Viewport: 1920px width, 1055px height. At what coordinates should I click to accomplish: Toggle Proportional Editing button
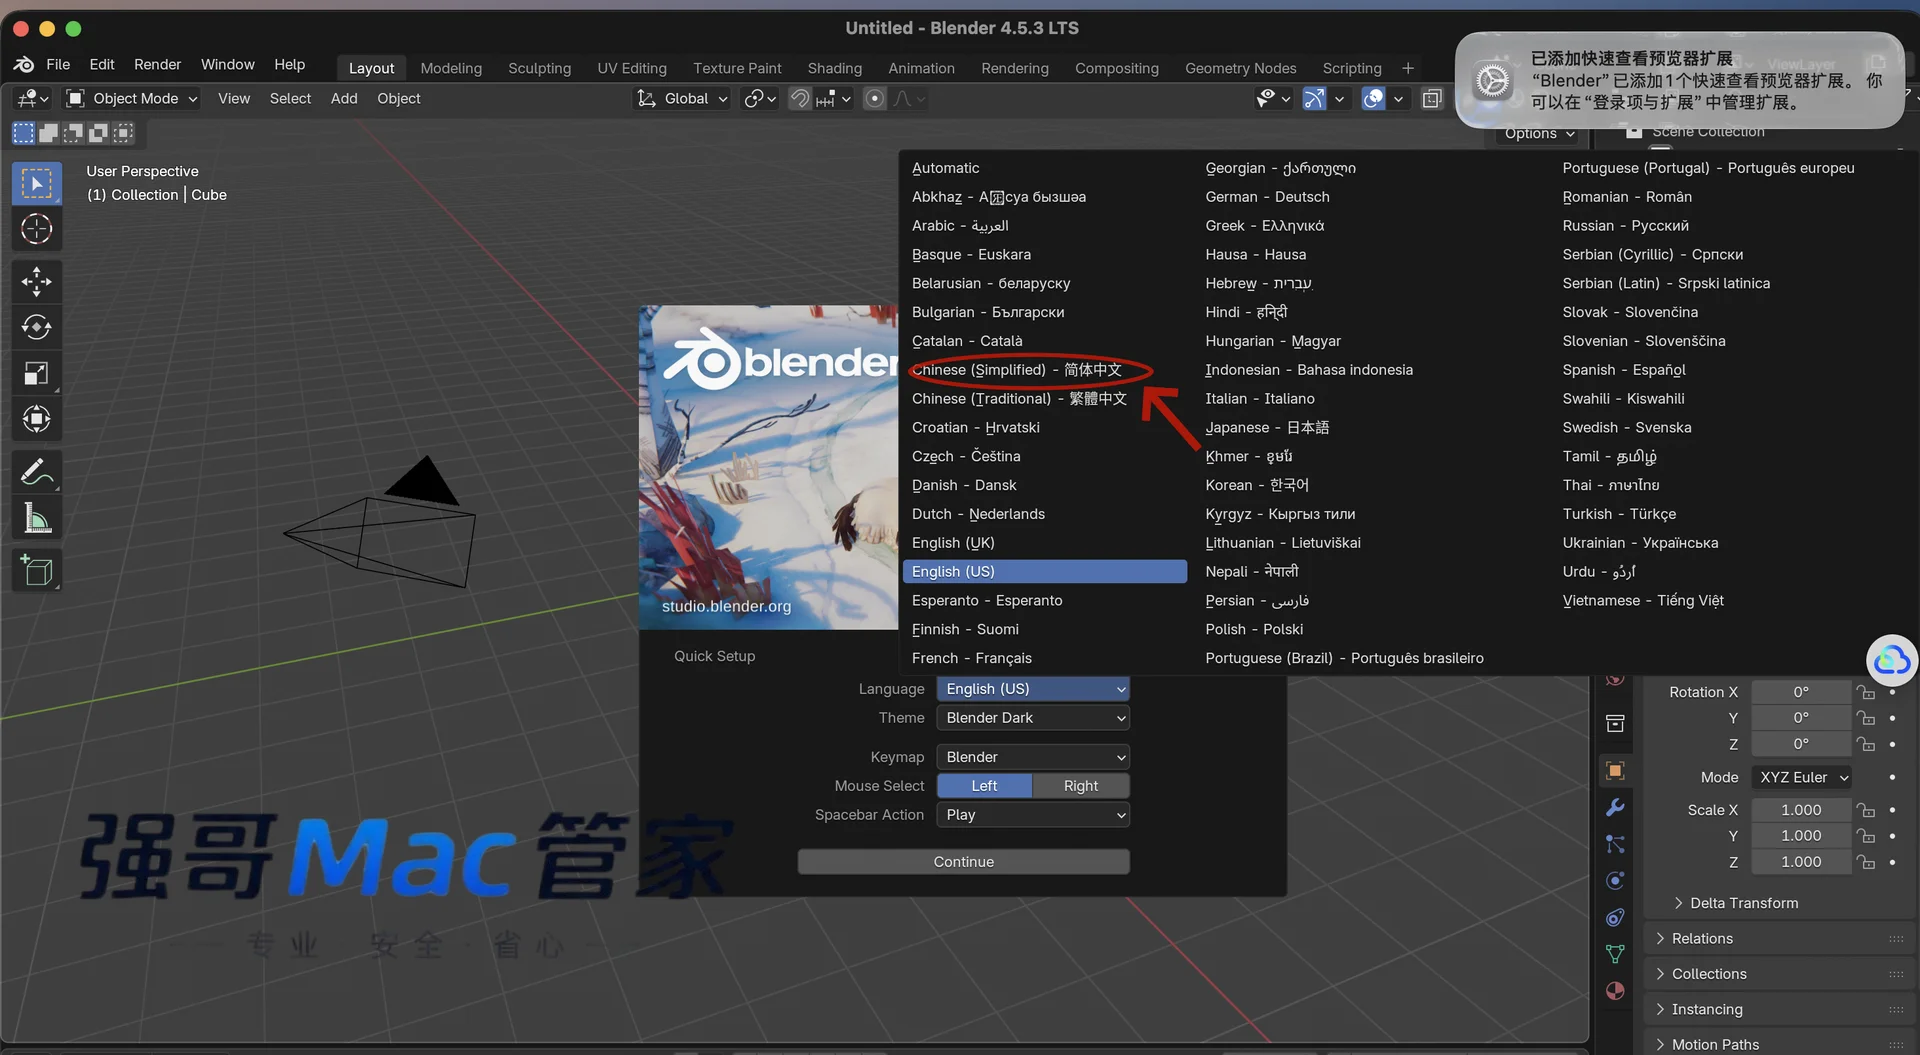[874, 98]
